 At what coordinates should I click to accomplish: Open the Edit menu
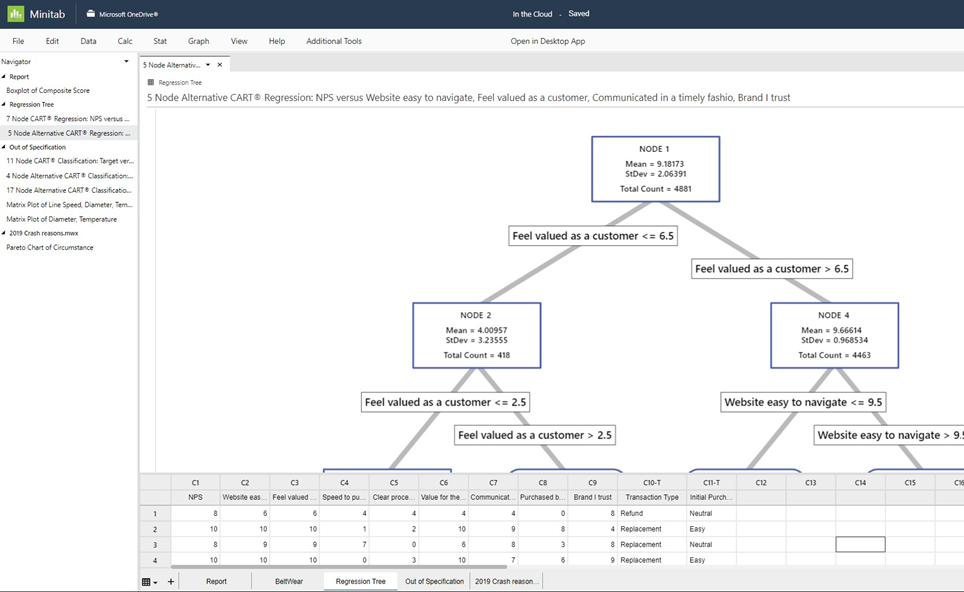[x=52, y=41]
